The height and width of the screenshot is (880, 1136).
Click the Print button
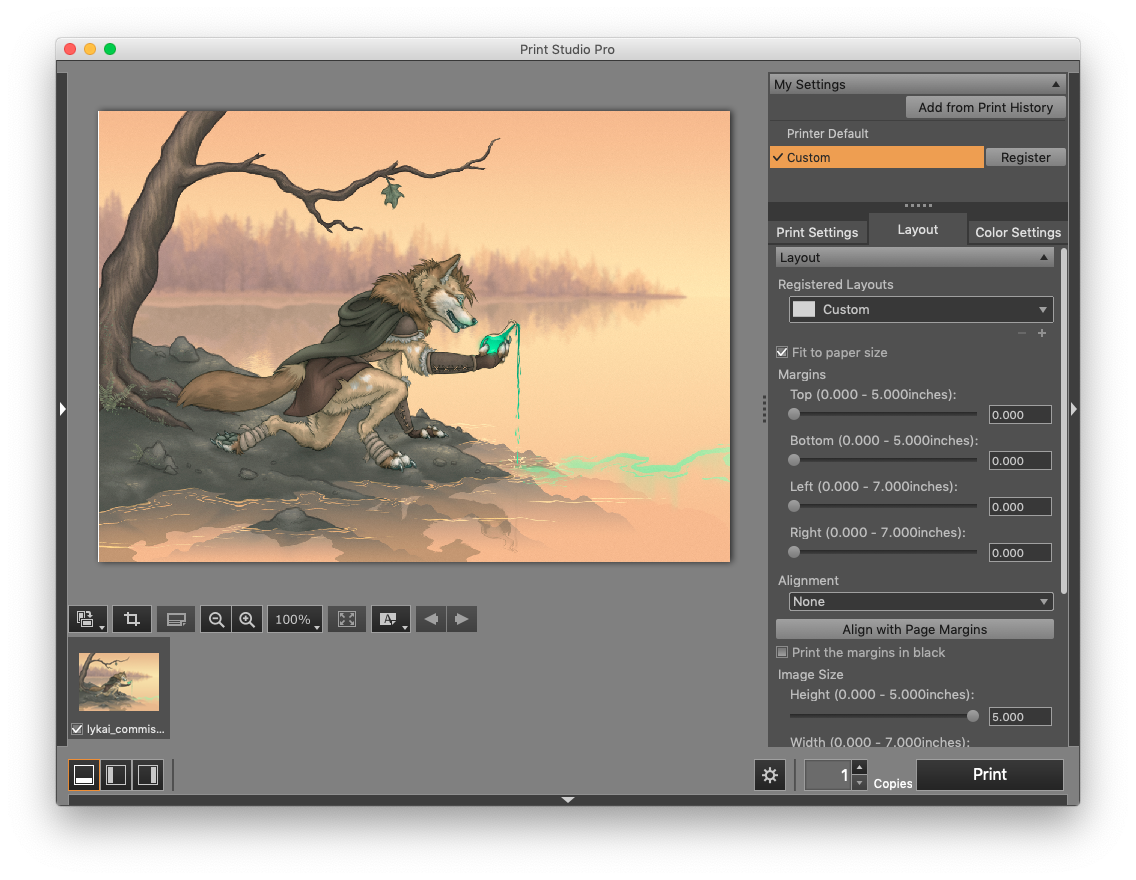[x=990, y=775]
